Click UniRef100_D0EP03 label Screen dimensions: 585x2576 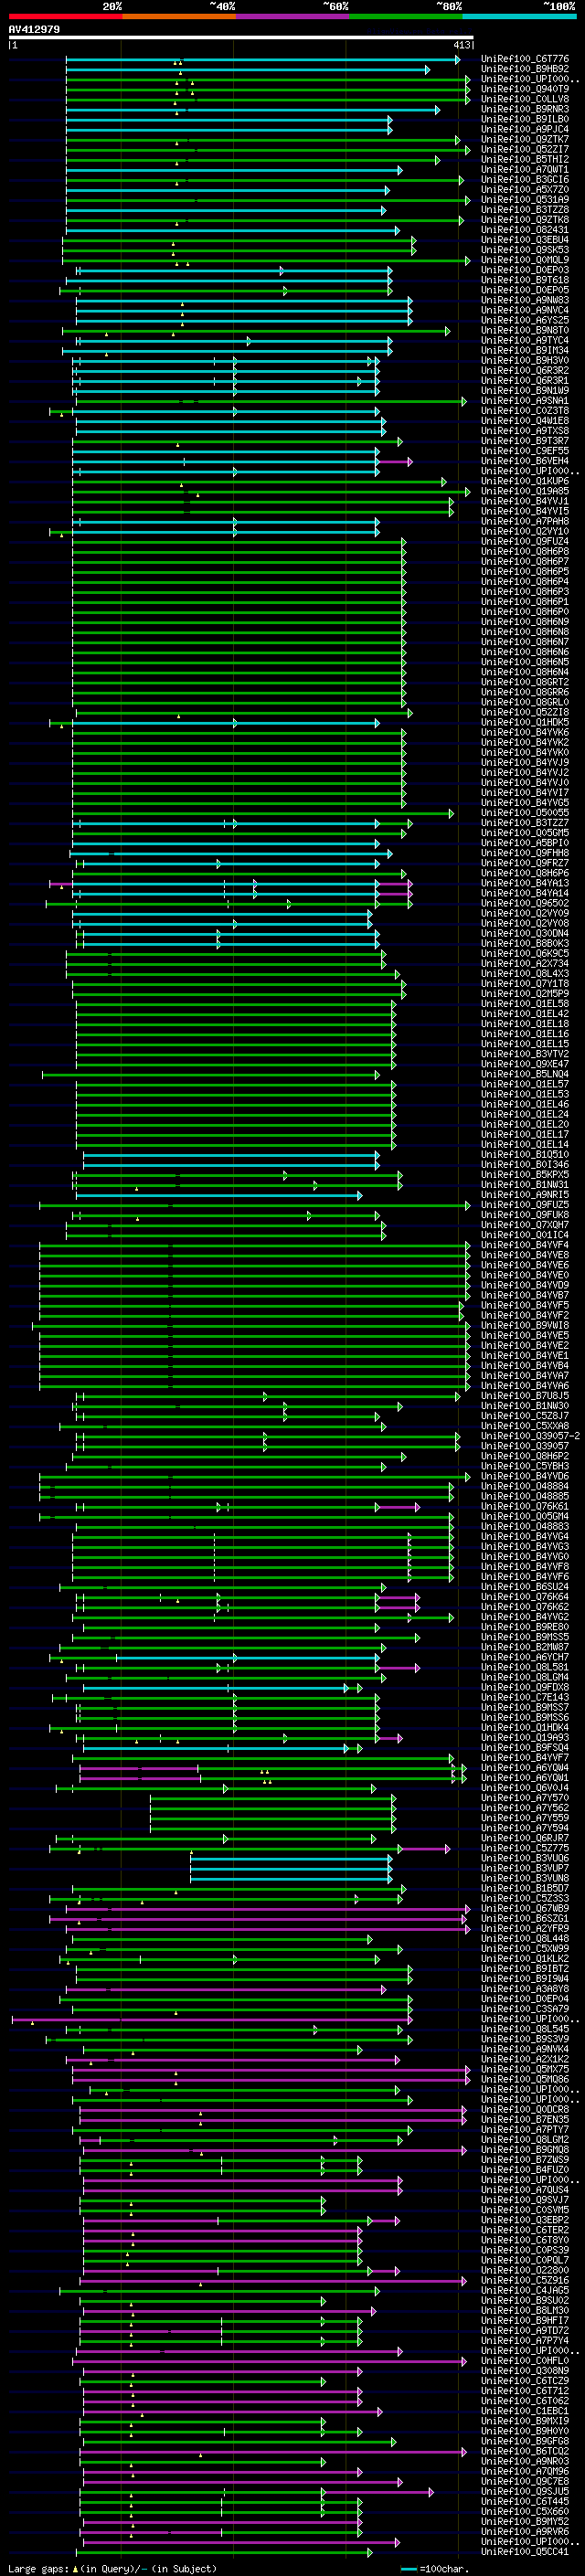tap(525, 270)
